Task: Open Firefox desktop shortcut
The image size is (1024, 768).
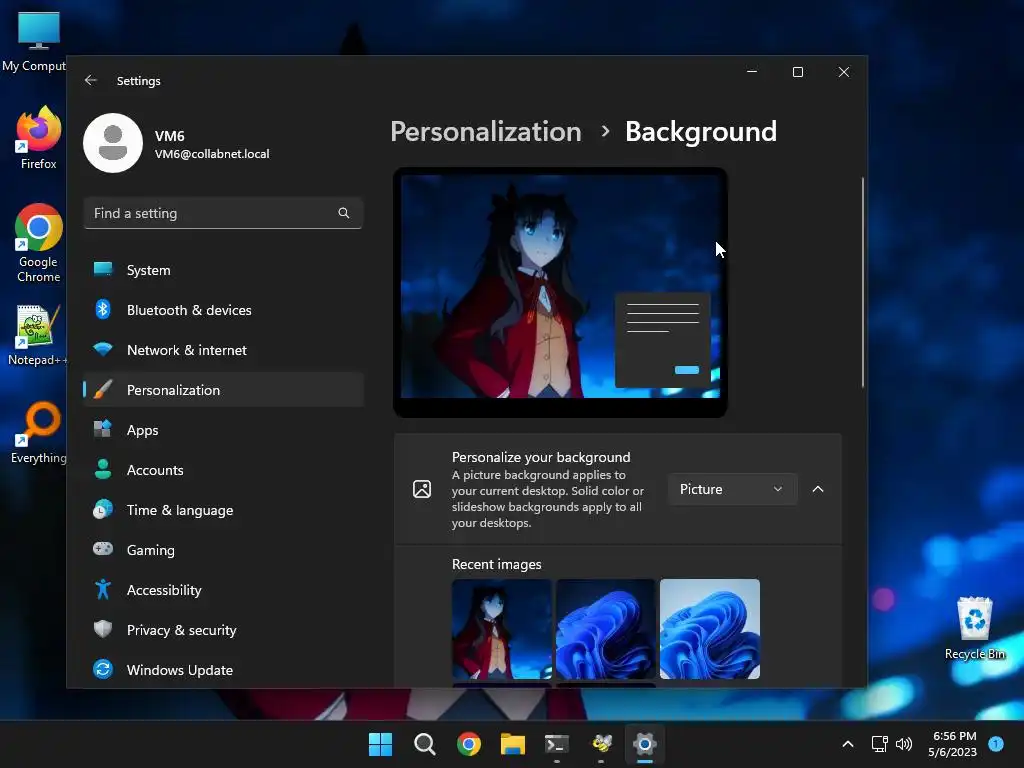Action: click(x=39, y=138)
